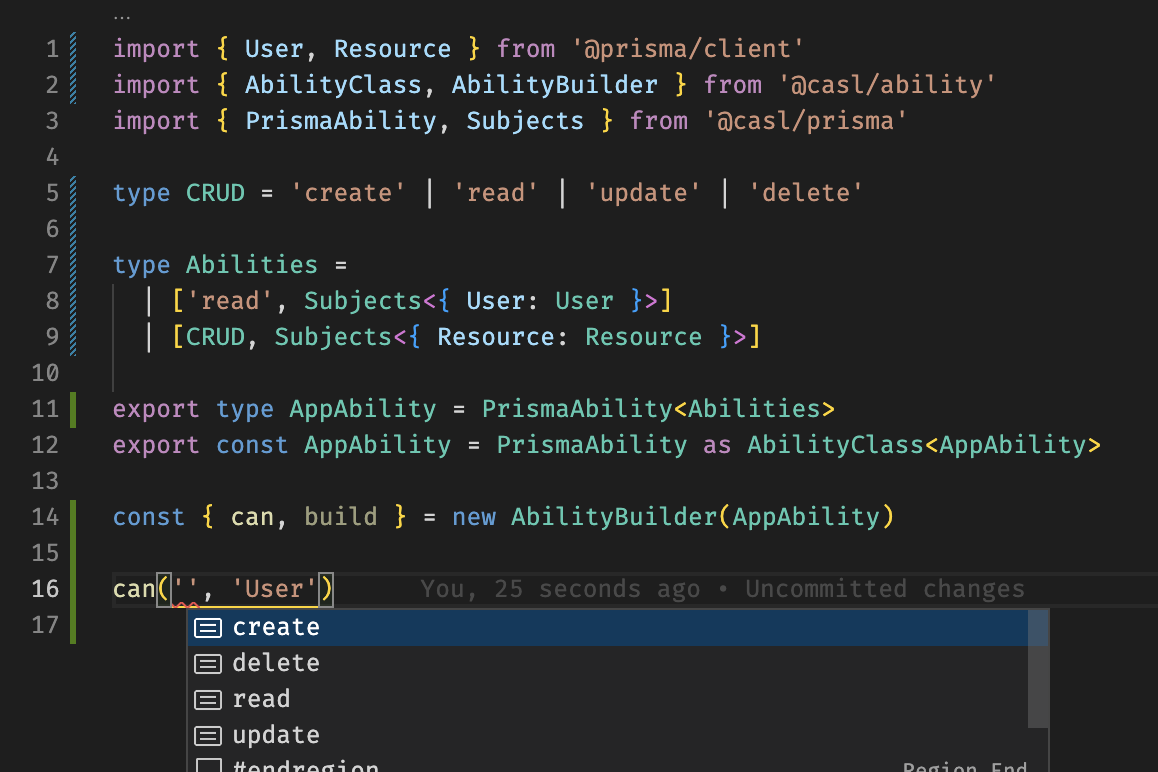Click the icon next to the delete suggestion
Viewport: 1158px width, 772px height.
(x=207, y=663)
